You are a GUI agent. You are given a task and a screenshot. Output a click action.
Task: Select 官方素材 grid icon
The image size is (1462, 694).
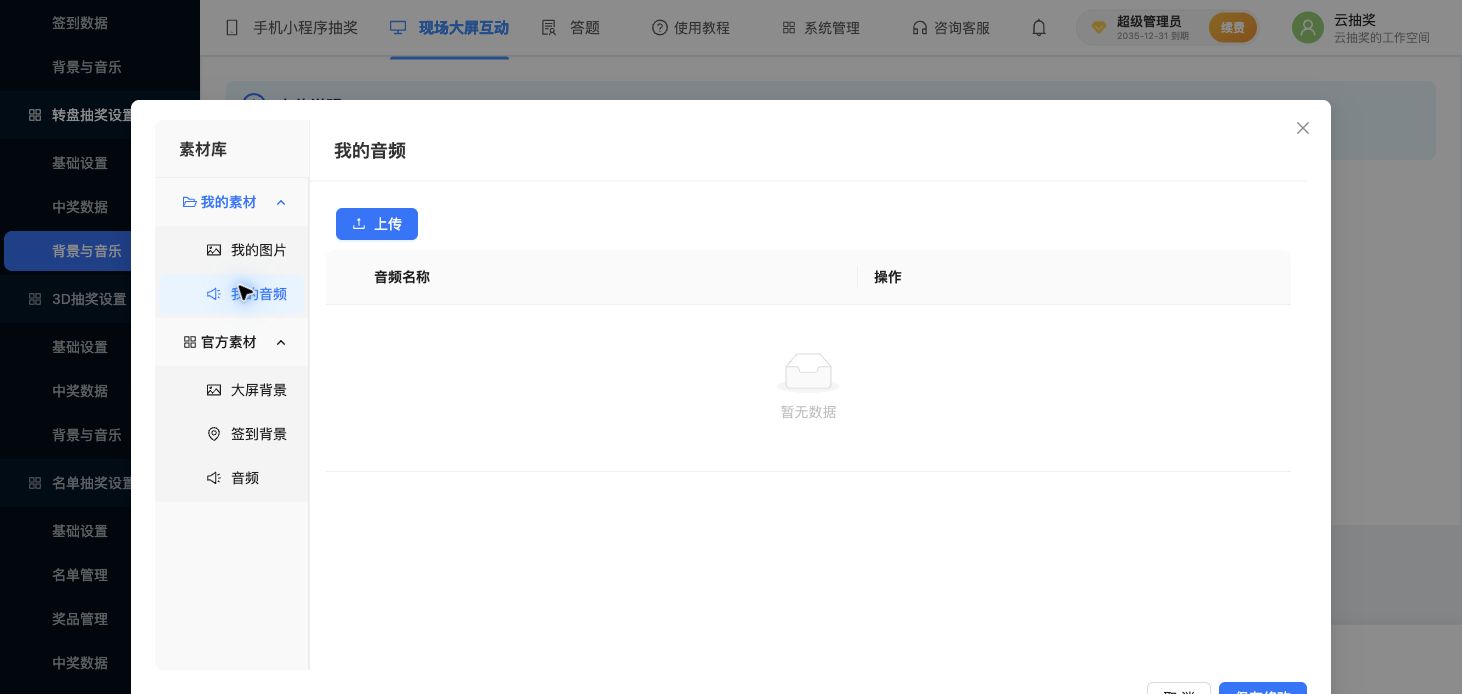189,342
